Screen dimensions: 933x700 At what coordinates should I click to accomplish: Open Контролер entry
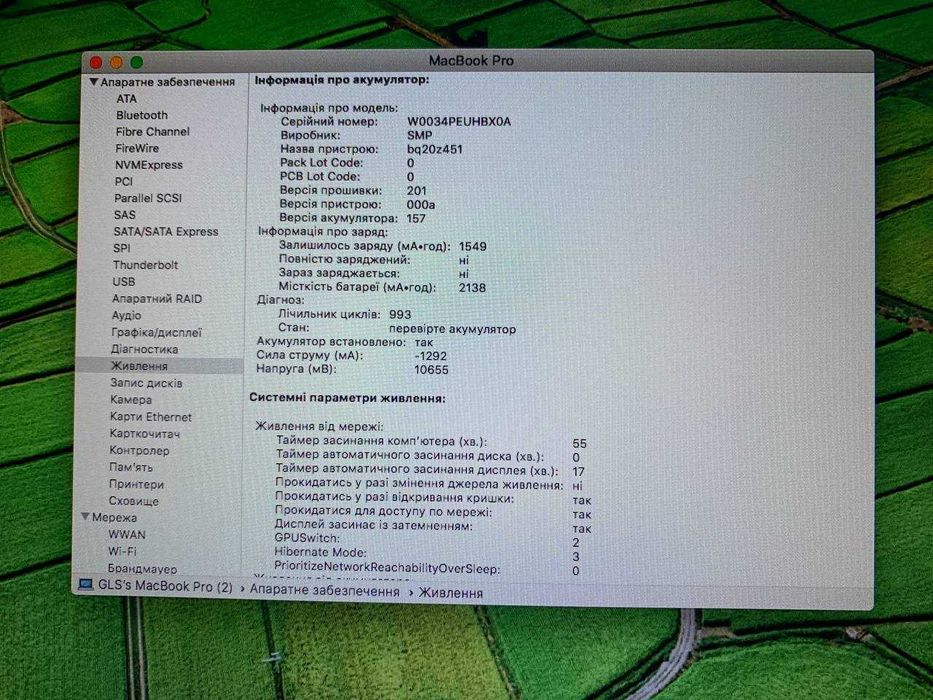tap(139, 451)
